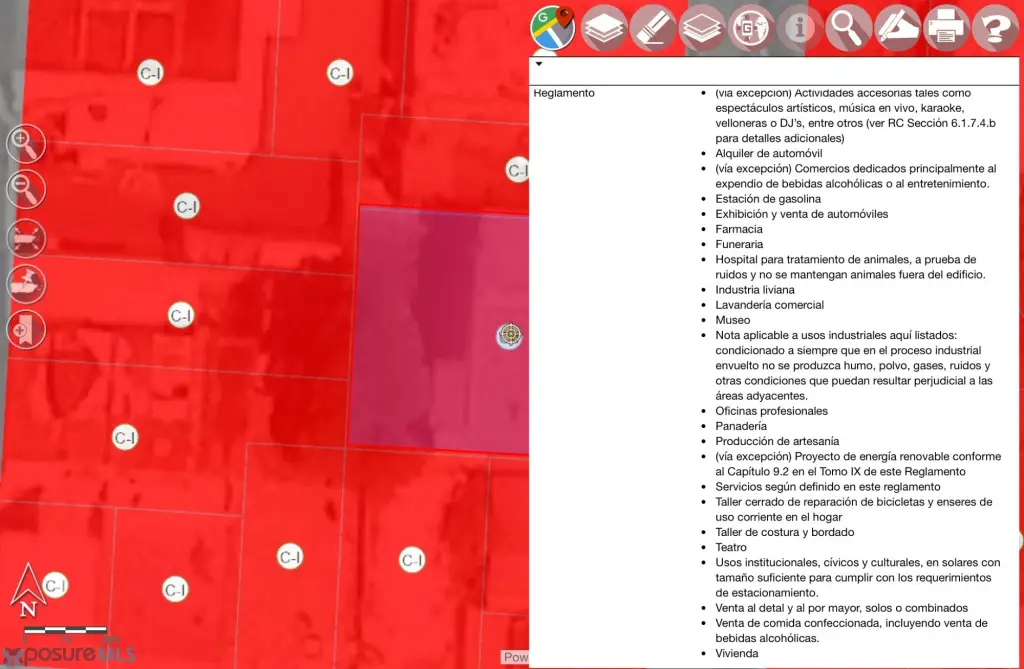Select 'Taller de costura y bordado' item

coord(784,532)
